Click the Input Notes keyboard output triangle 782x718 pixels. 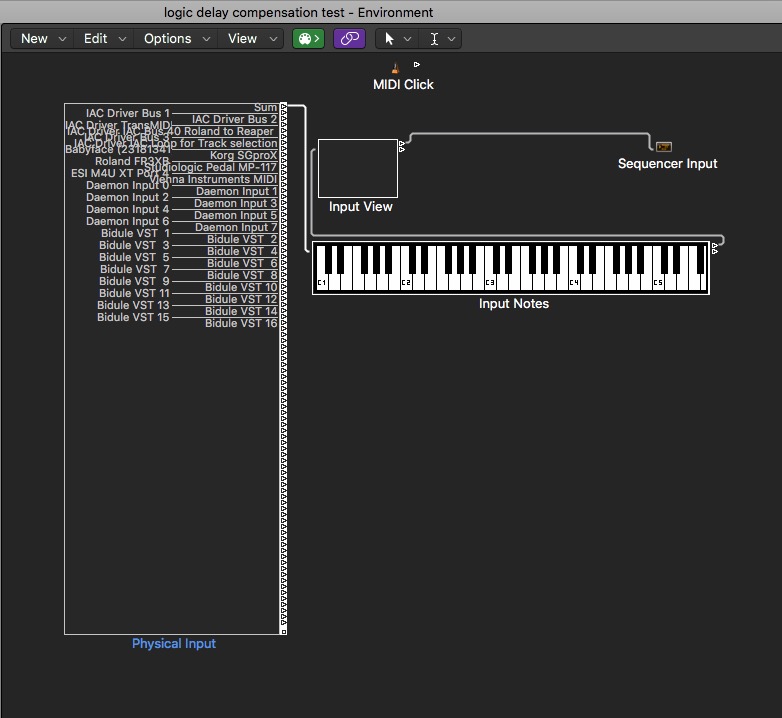click(715, 245)
